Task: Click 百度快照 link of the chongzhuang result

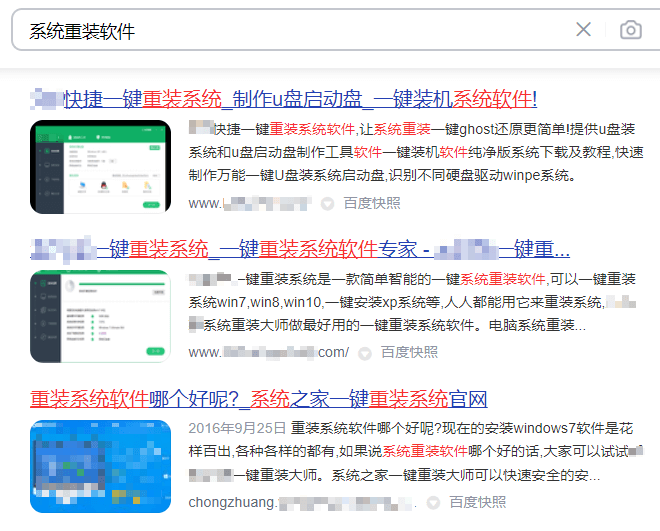Action: 478,502
